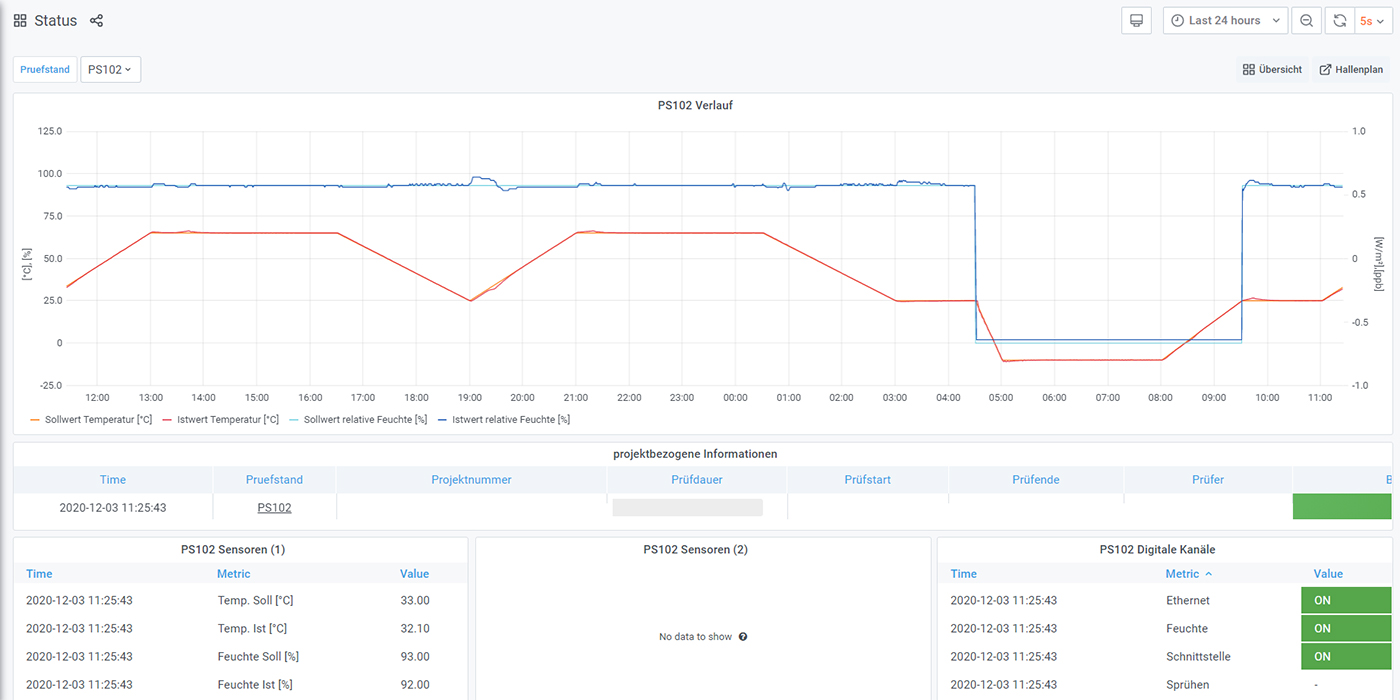Refresh the dashboard now
The height and width of the screenshot is (700, 1400).
pyautogui.click(x=1339, y=21)
